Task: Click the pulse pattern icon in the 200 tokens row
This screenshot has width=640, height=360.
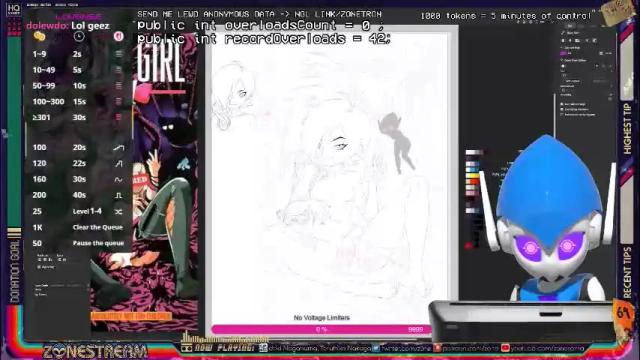Action: [118, 195]
